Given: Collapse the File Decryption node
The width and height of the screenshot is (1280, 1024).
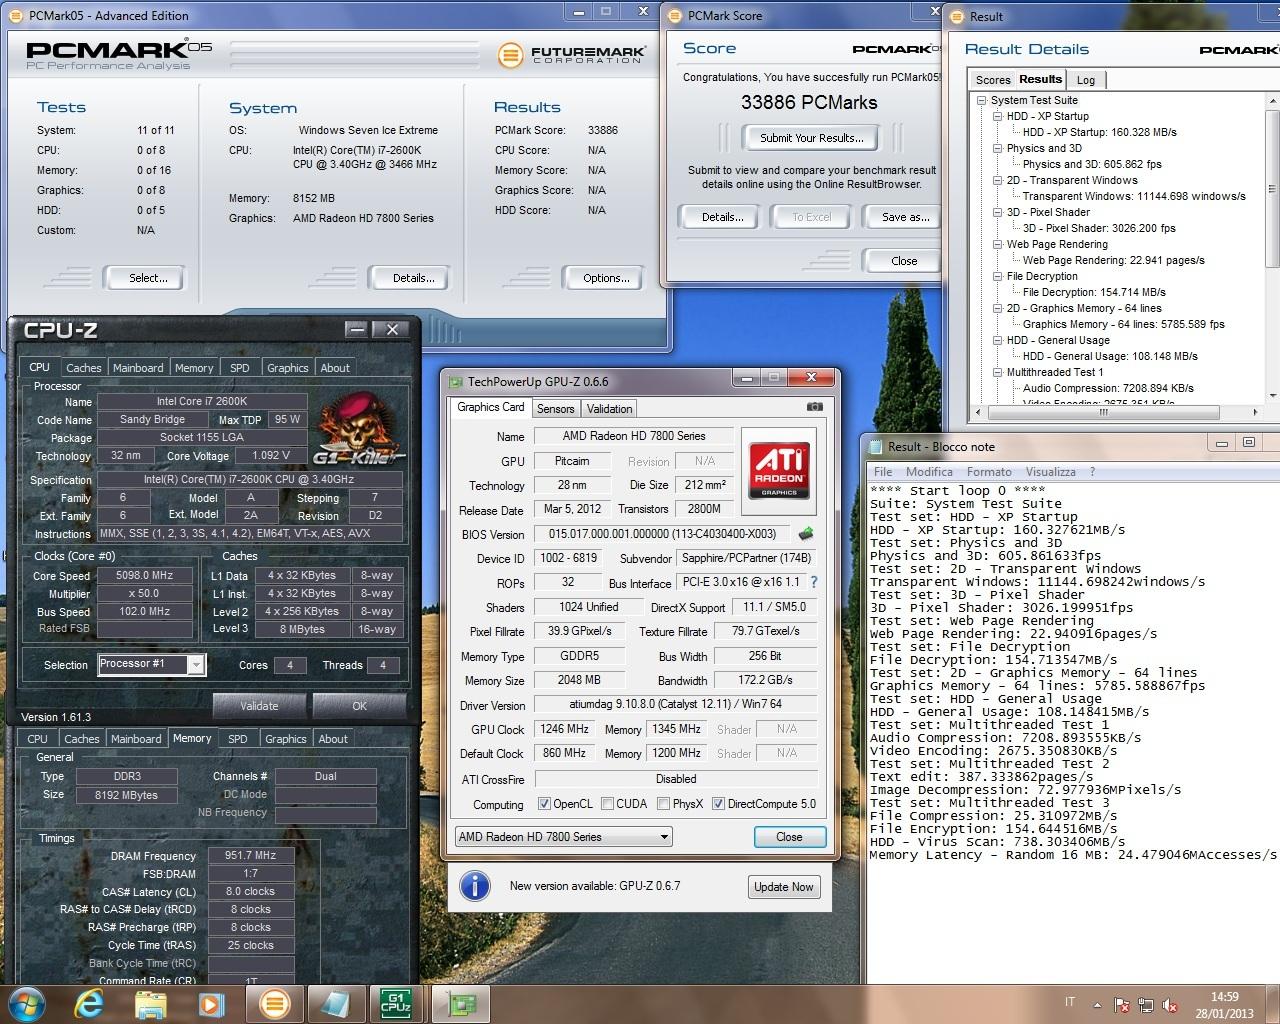Looking at the screenshot, I should click(998, 276).
